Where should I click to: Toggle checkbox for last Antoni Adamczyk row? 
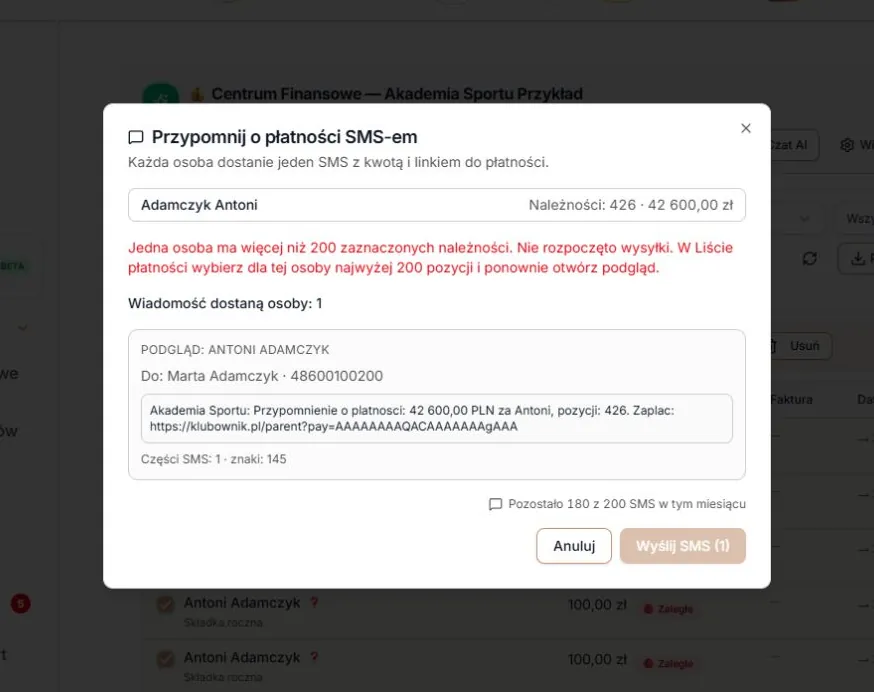(165, 659)
